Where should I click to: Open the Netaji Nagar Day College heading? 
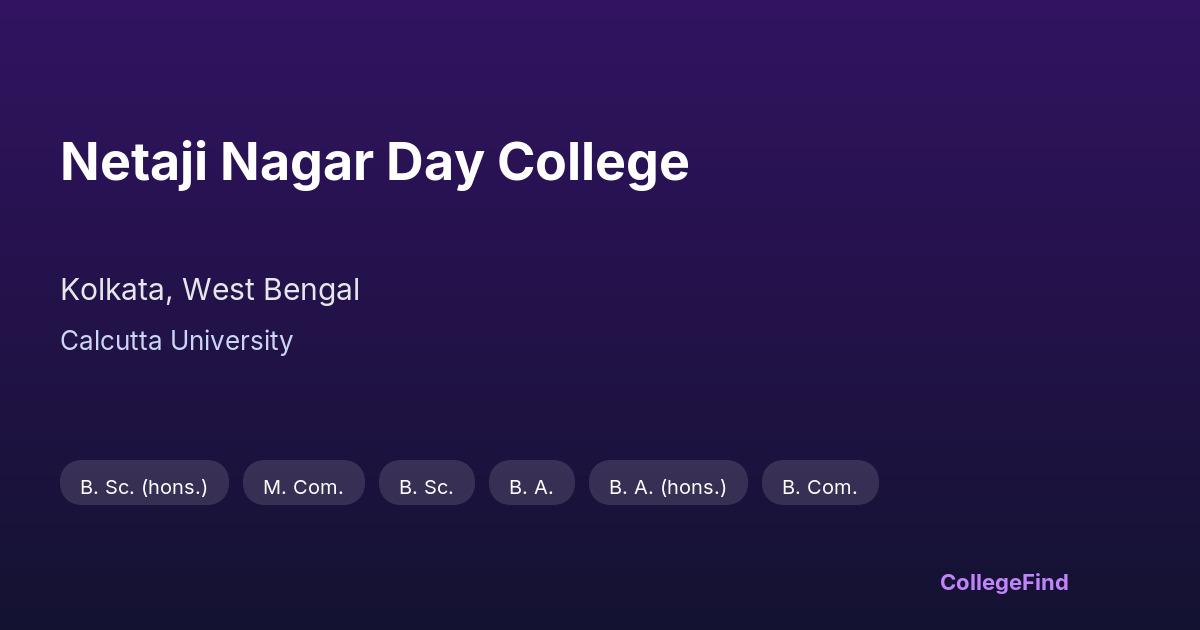(x=374, y=162)
